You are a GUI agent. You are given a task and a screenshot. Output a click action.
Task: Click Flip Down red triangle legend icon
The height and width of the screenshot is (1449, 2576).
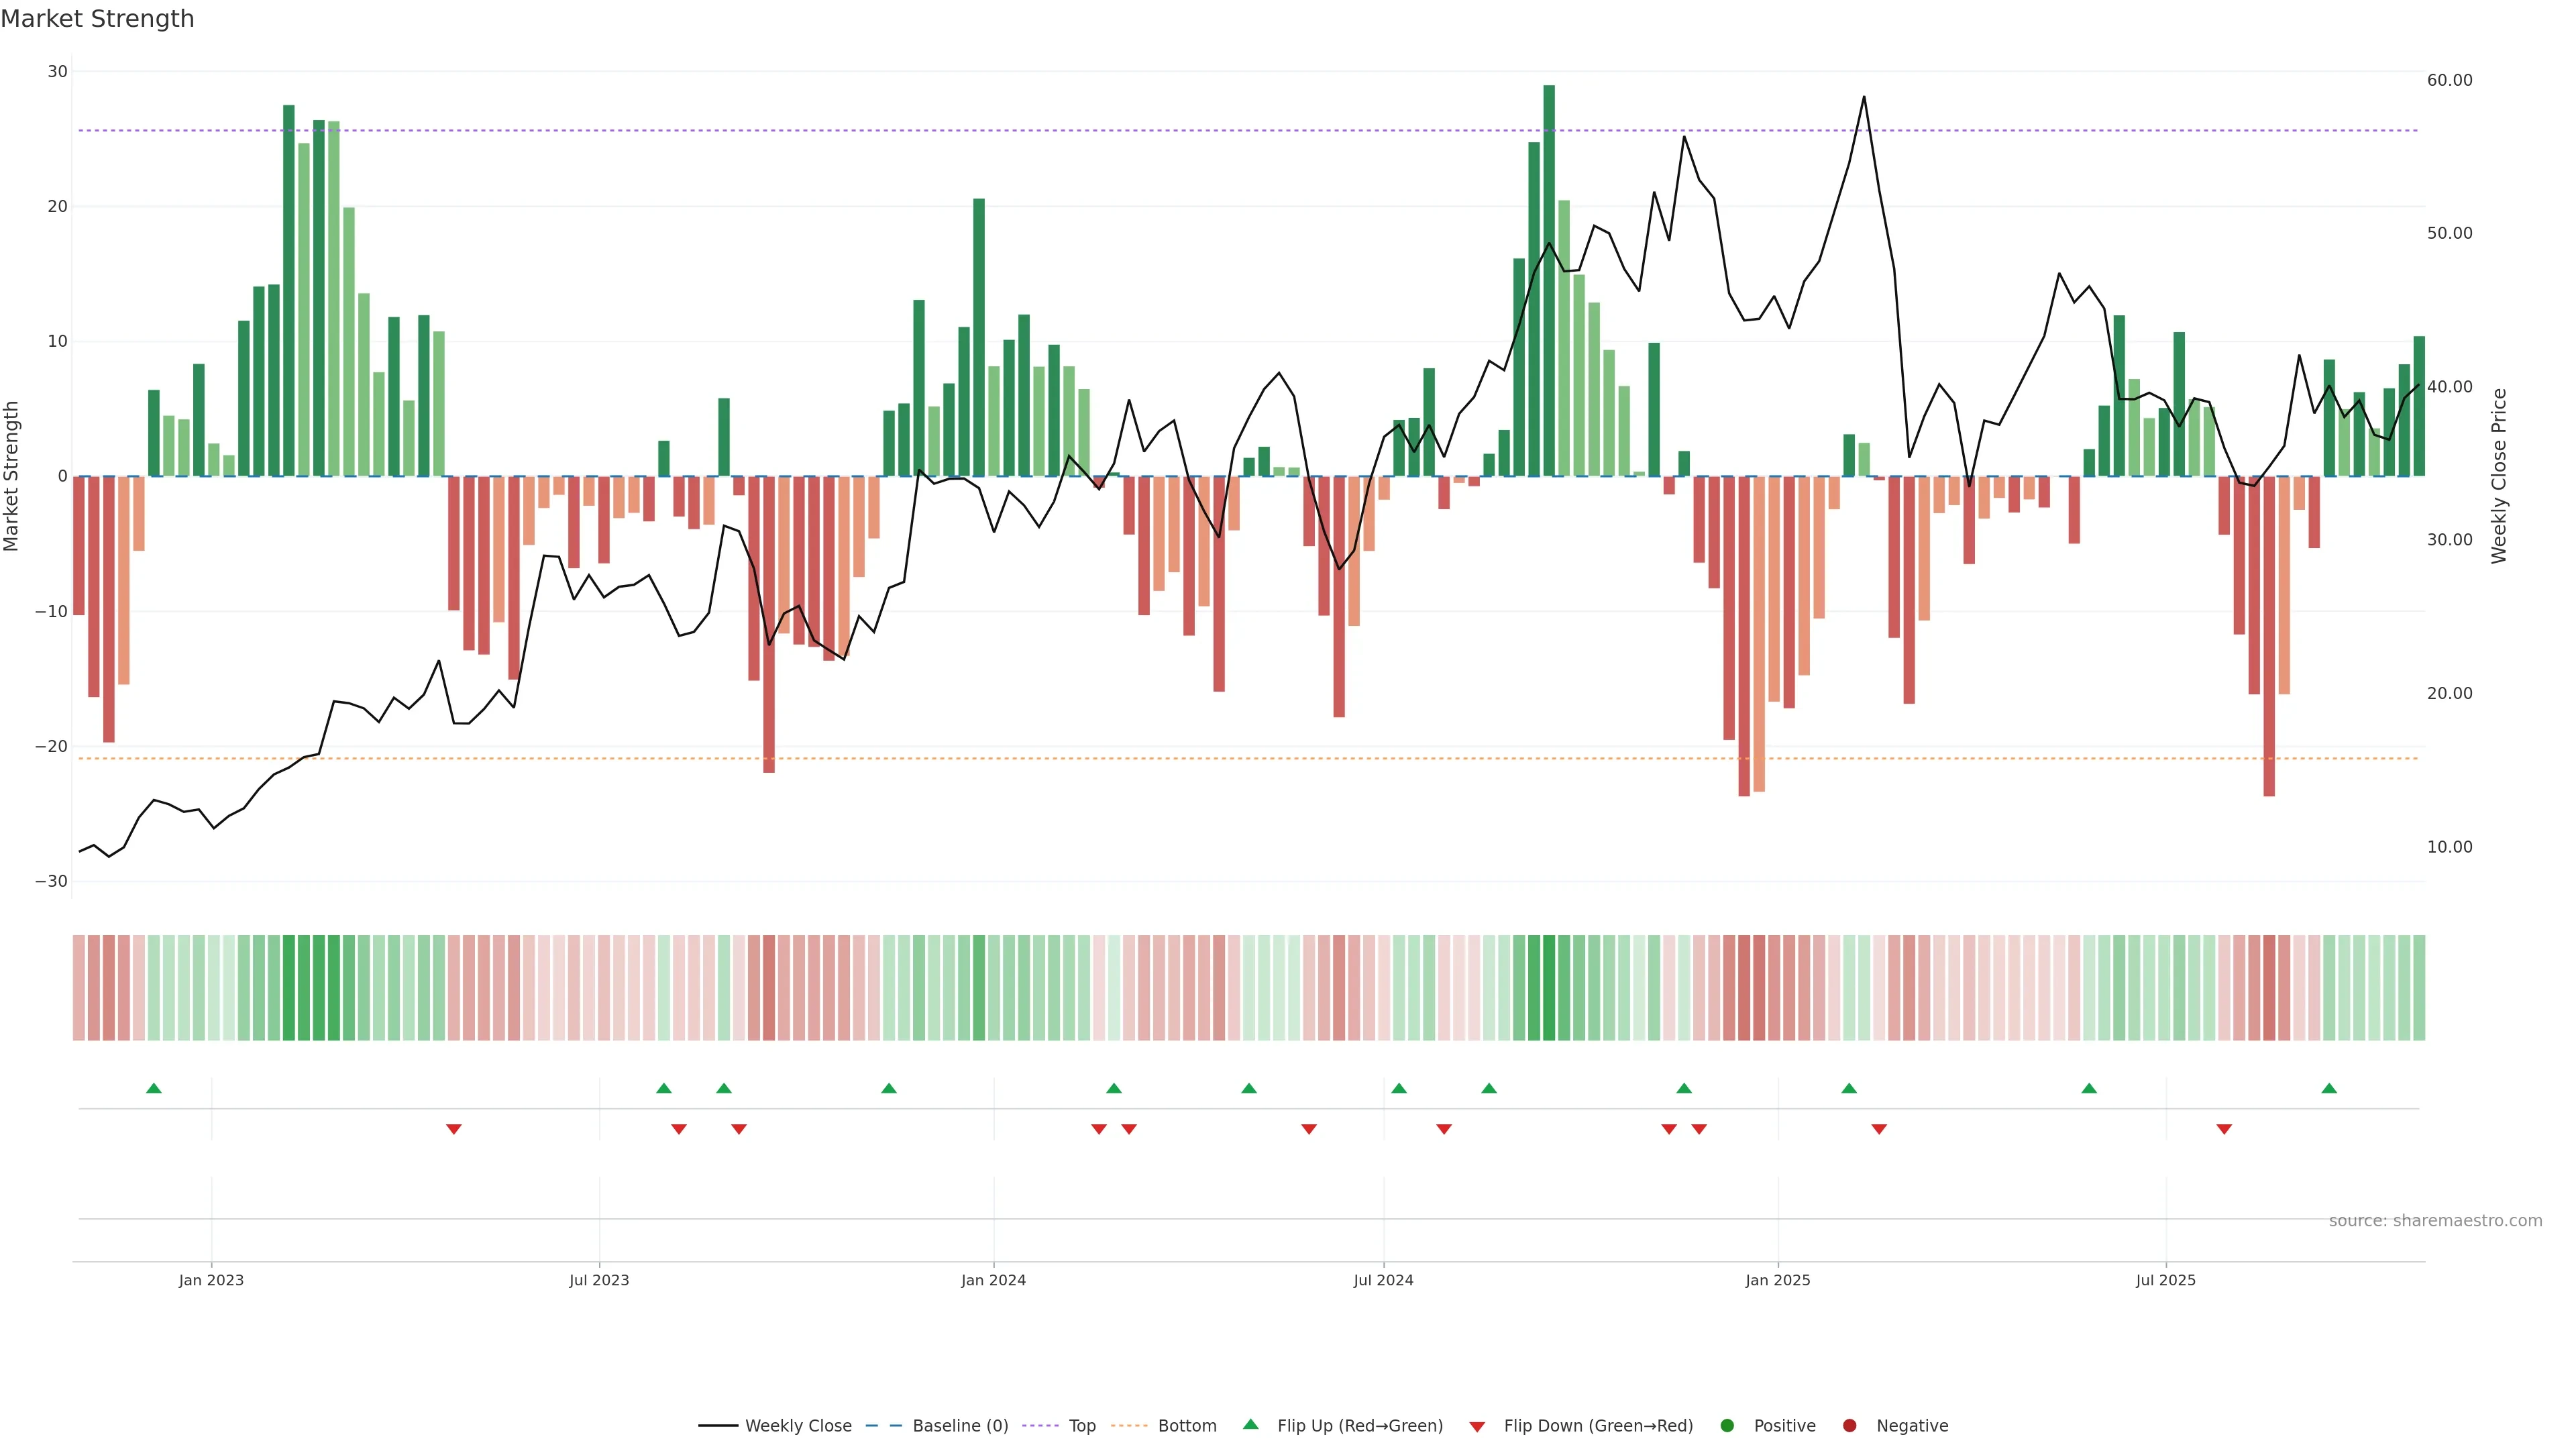coord(1477,1426)
